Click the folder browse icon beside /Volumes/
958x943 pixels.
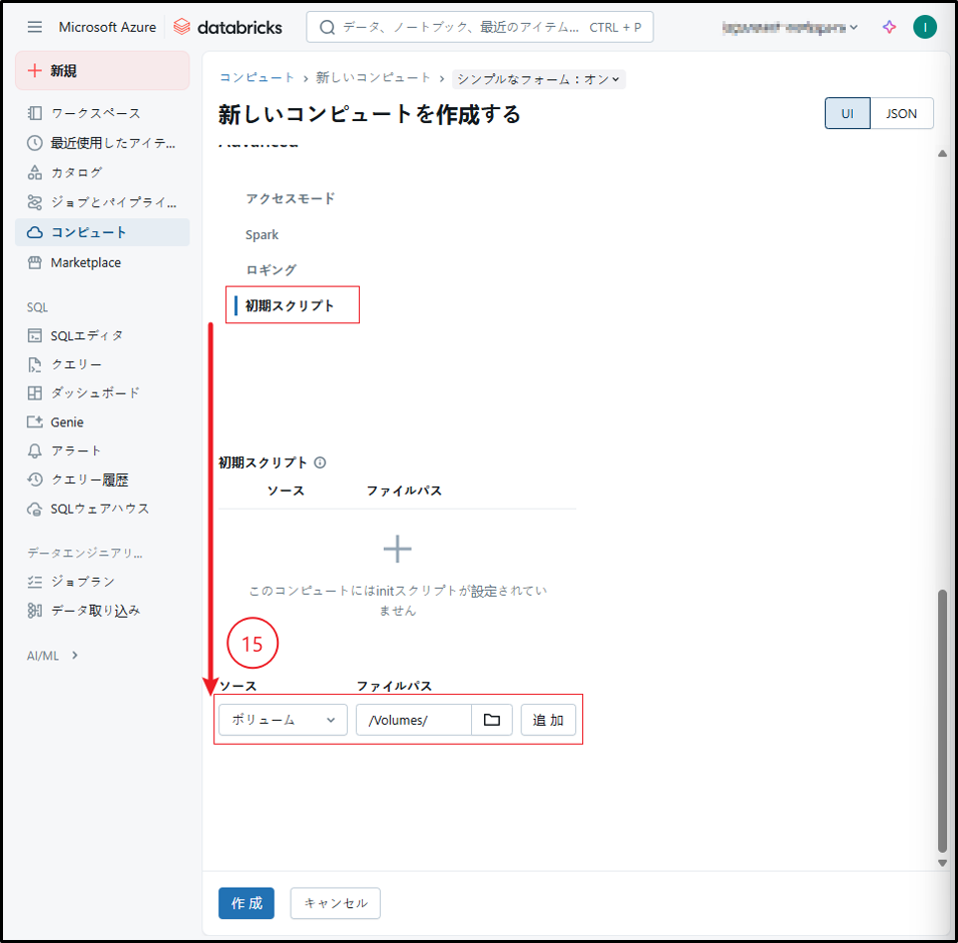[x=492, y=720]
